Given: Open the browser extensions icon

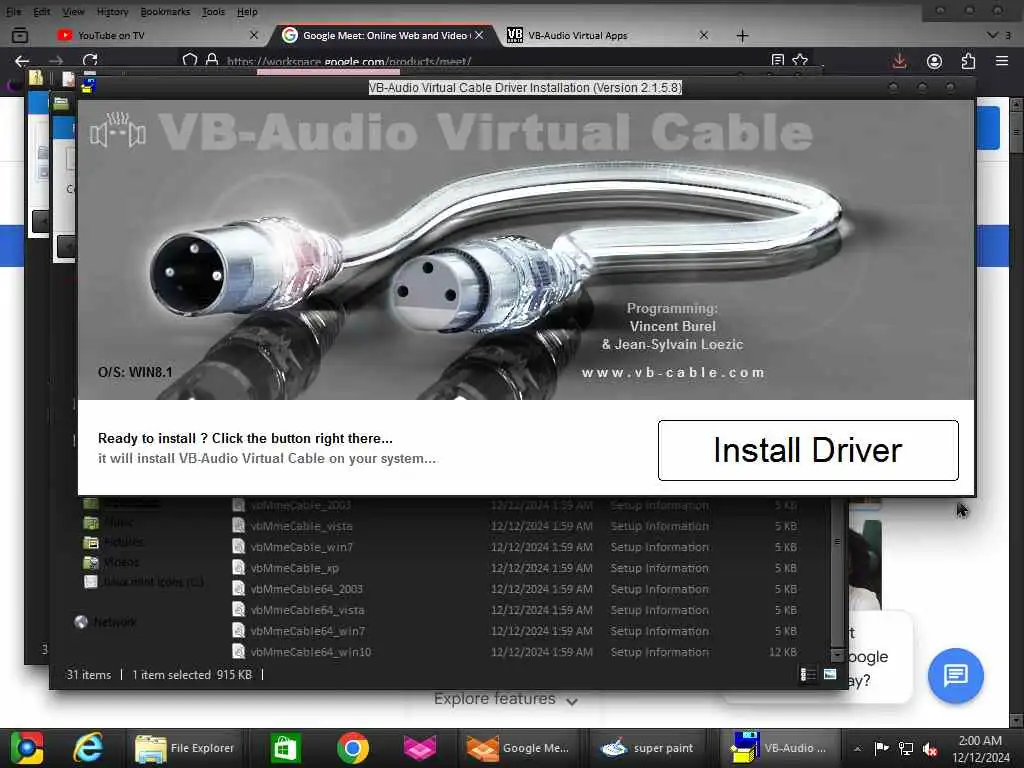Looking at the screenshot, I should 968,61.
